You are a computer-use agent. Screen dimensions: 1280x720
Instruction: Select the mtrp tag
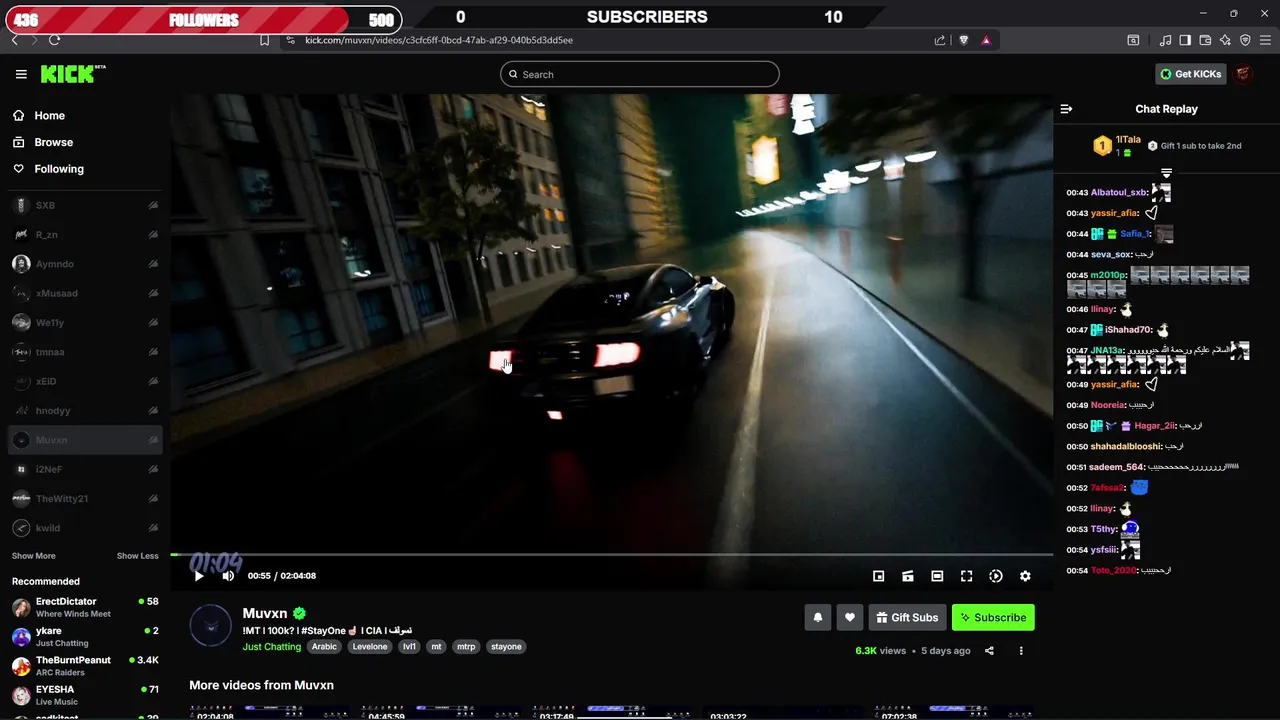tap(466, 647)
